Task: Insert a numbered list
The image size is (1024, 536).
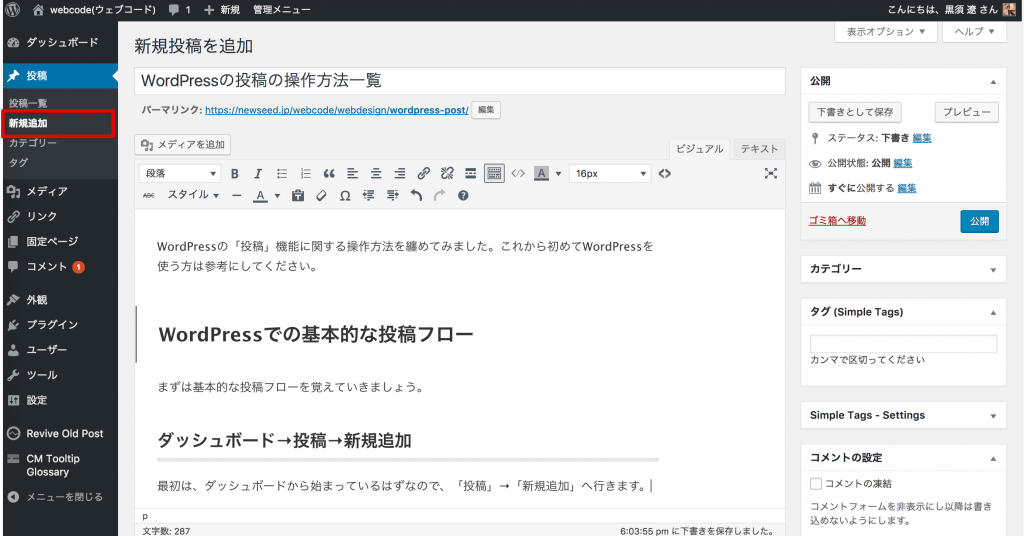Action: coord(306,174)
